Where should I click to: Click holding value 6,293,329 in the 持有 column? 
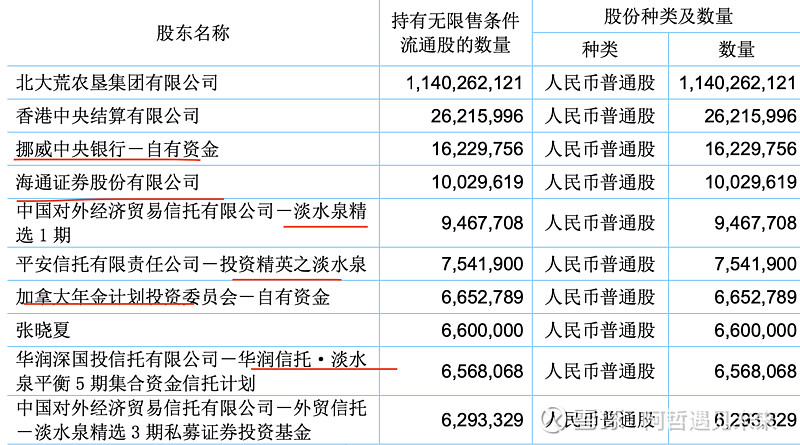coord(482,419)
